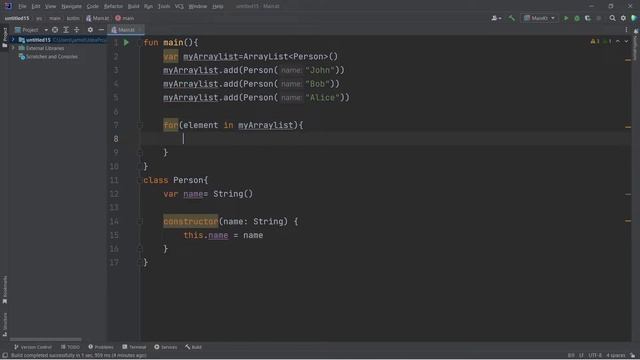This screenshot has height=360, width=640.
Task: Expand External Libraries tree node
Action: pos(13,48)
